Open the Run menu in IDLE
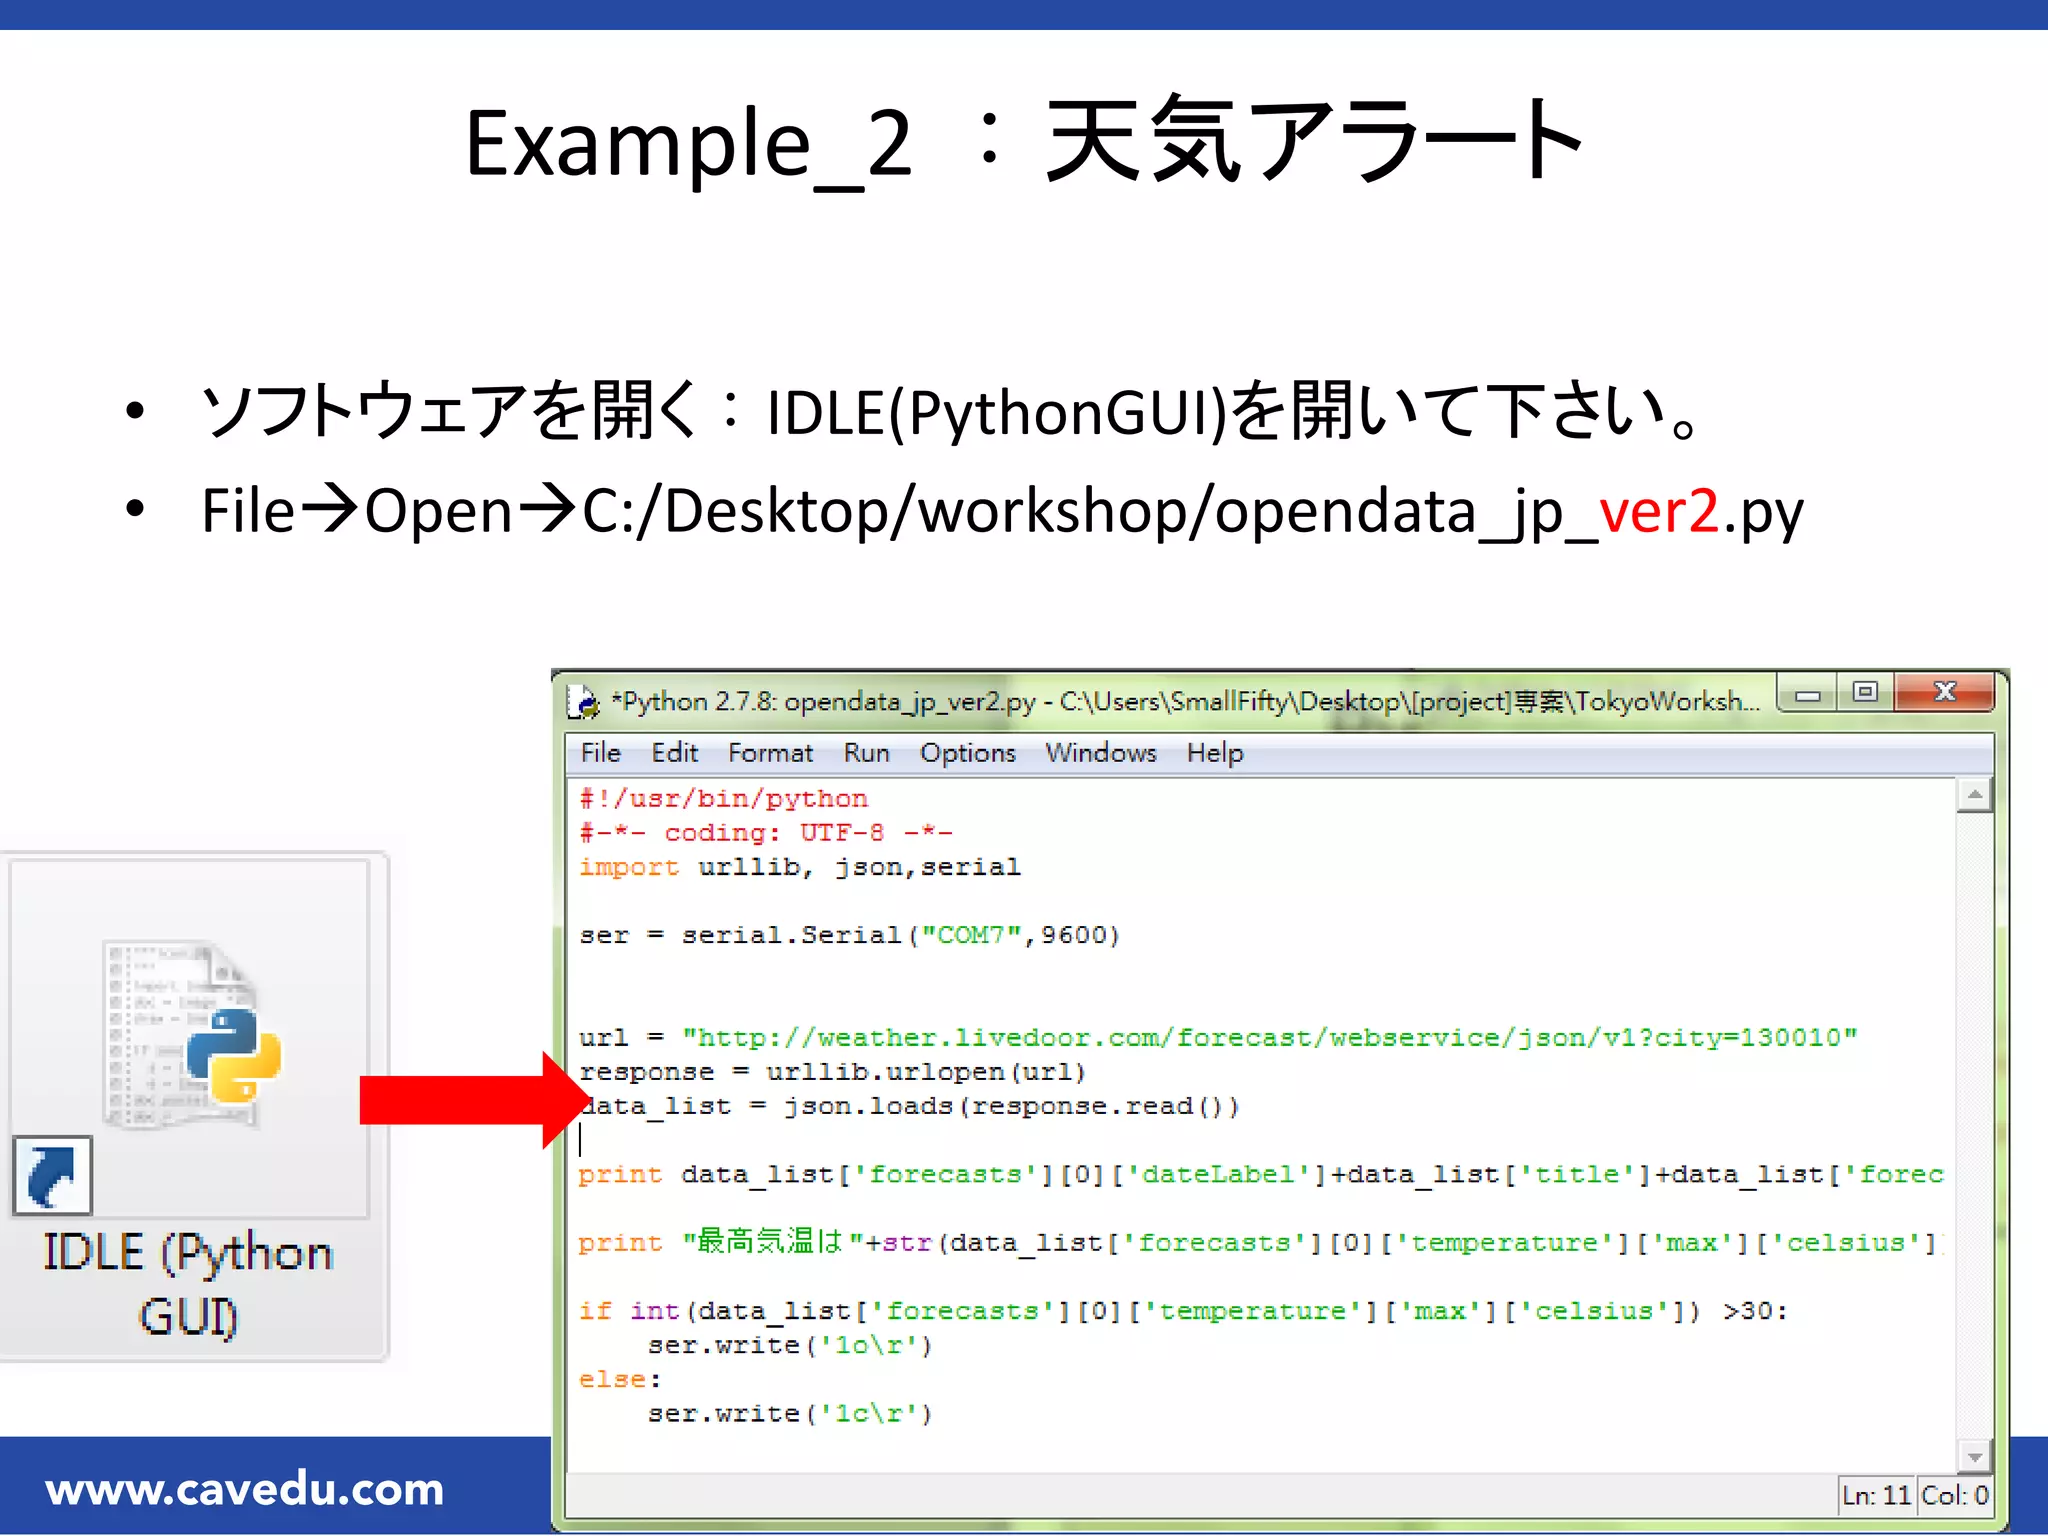Viewport: 2048px width, 1536px height. point(866,753)
